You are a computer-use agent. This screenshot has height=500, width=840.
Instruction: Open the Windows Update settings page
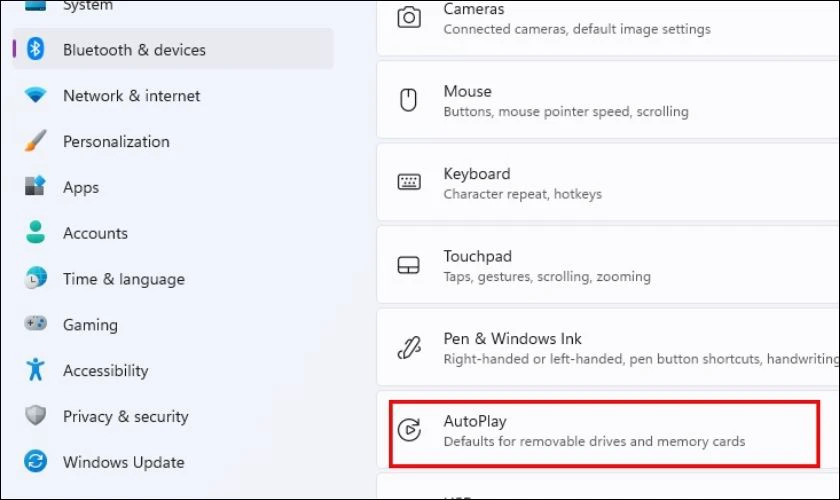pyautogui.click(x=123, y=462)
